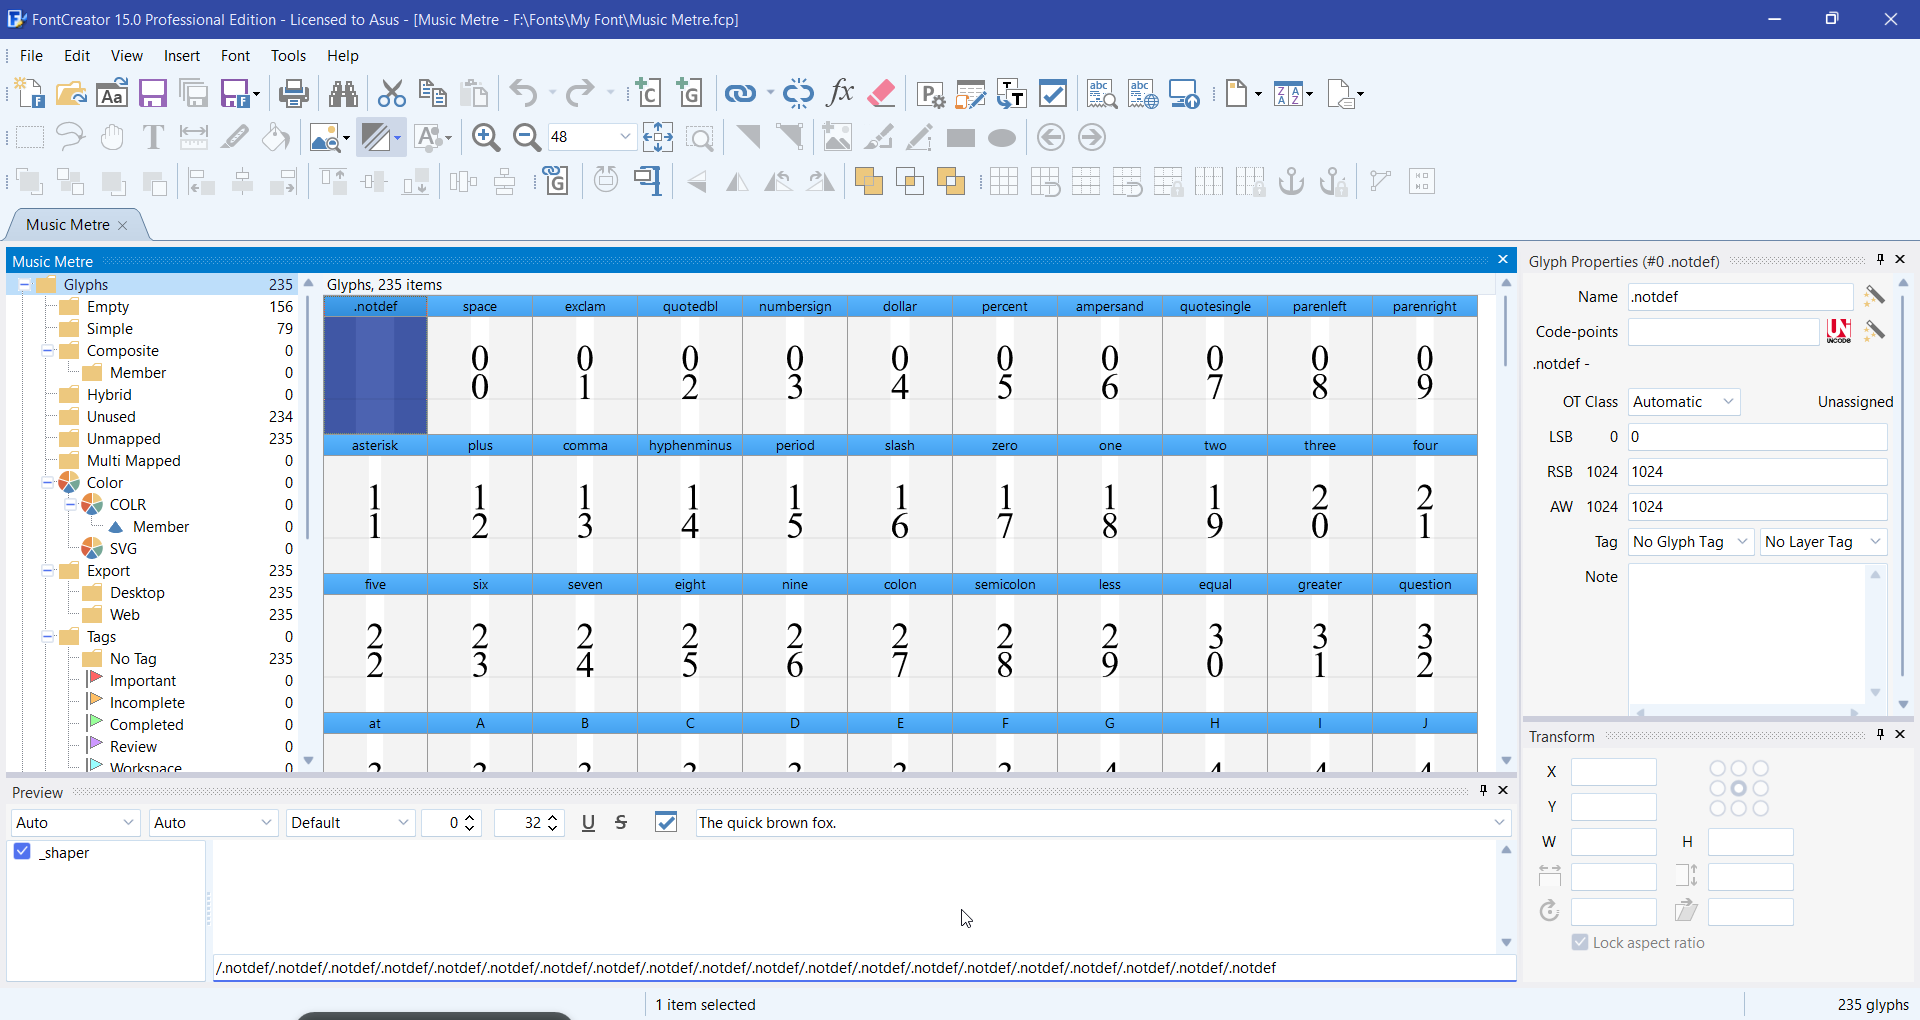Select the top-left transform origin radio

tap(1718, 768)
